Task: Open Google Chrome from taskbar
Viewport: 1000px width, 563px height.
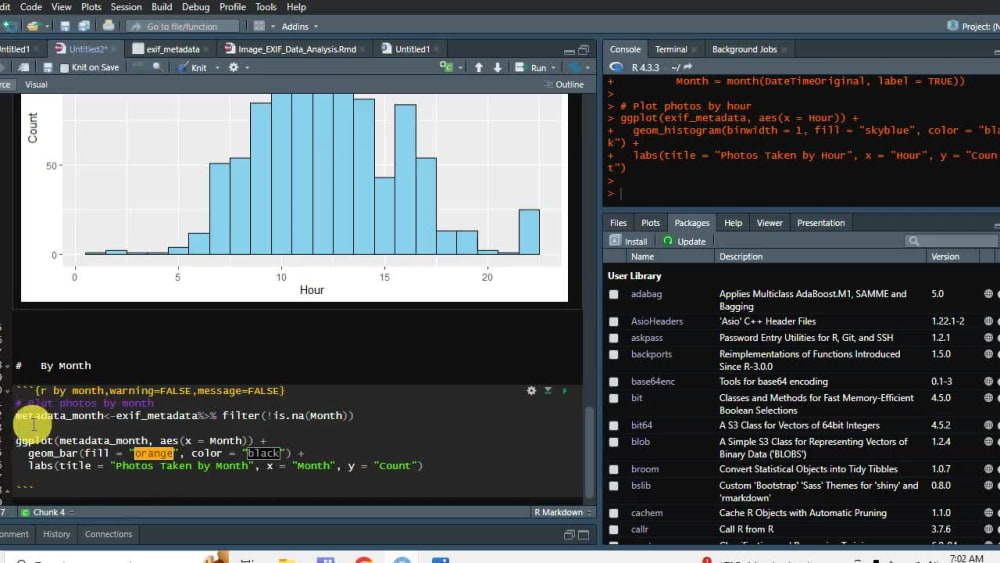Action: click(364, 559)
